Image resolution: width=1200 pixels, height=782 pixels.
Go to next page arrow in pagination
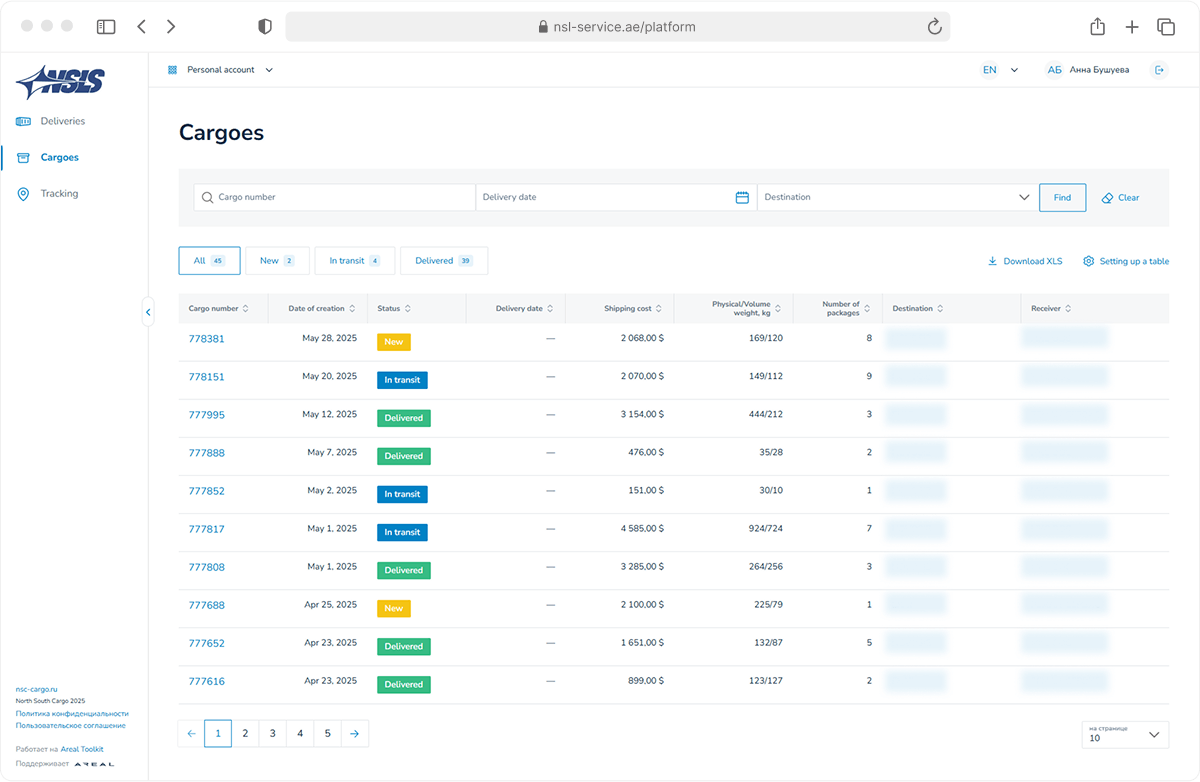[355, 734]
